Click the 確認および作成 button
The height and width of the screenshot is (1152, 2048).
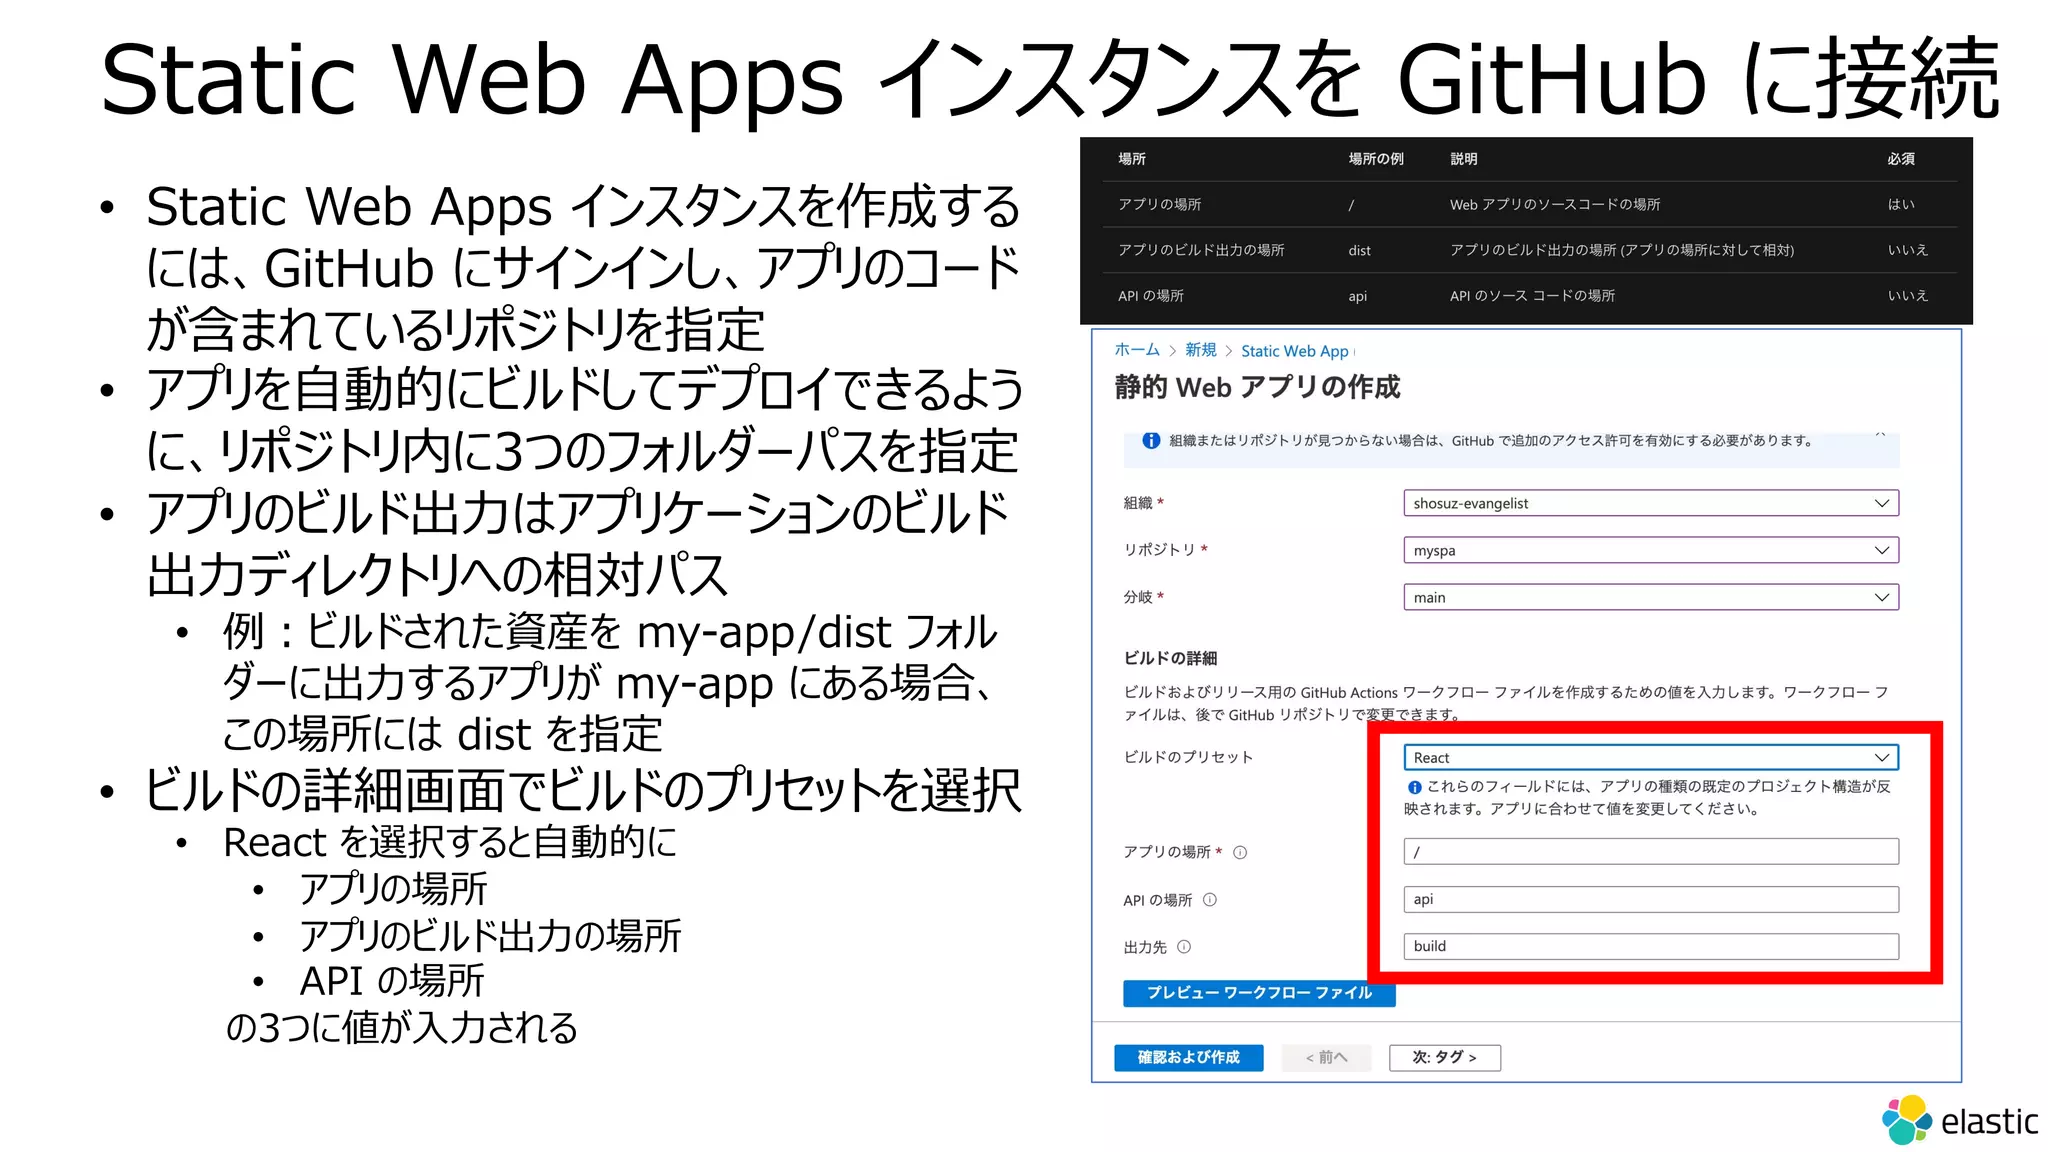[x=1188, y=1057]
